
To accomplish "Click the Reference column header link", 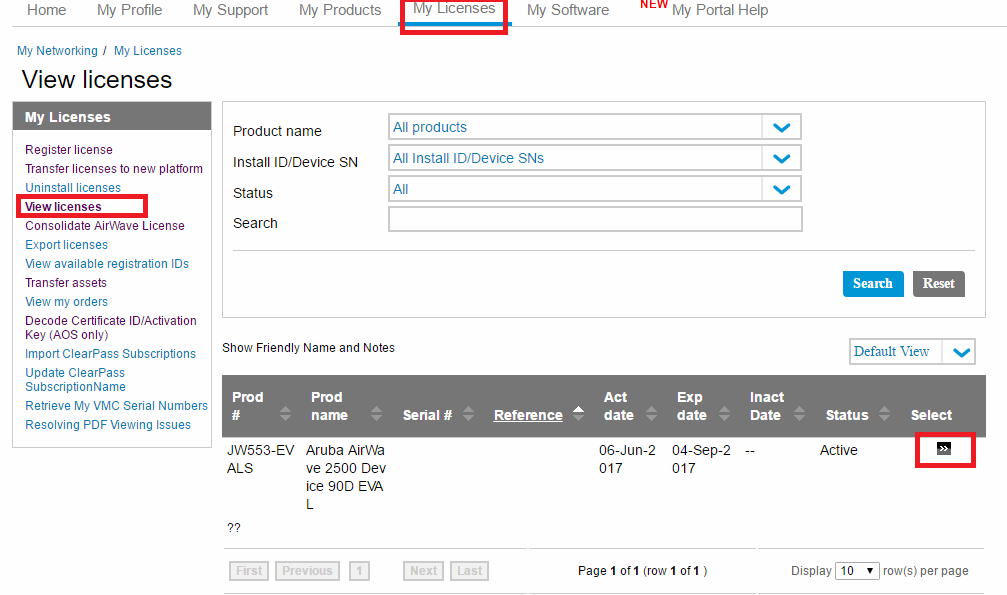I will (528, 415).
